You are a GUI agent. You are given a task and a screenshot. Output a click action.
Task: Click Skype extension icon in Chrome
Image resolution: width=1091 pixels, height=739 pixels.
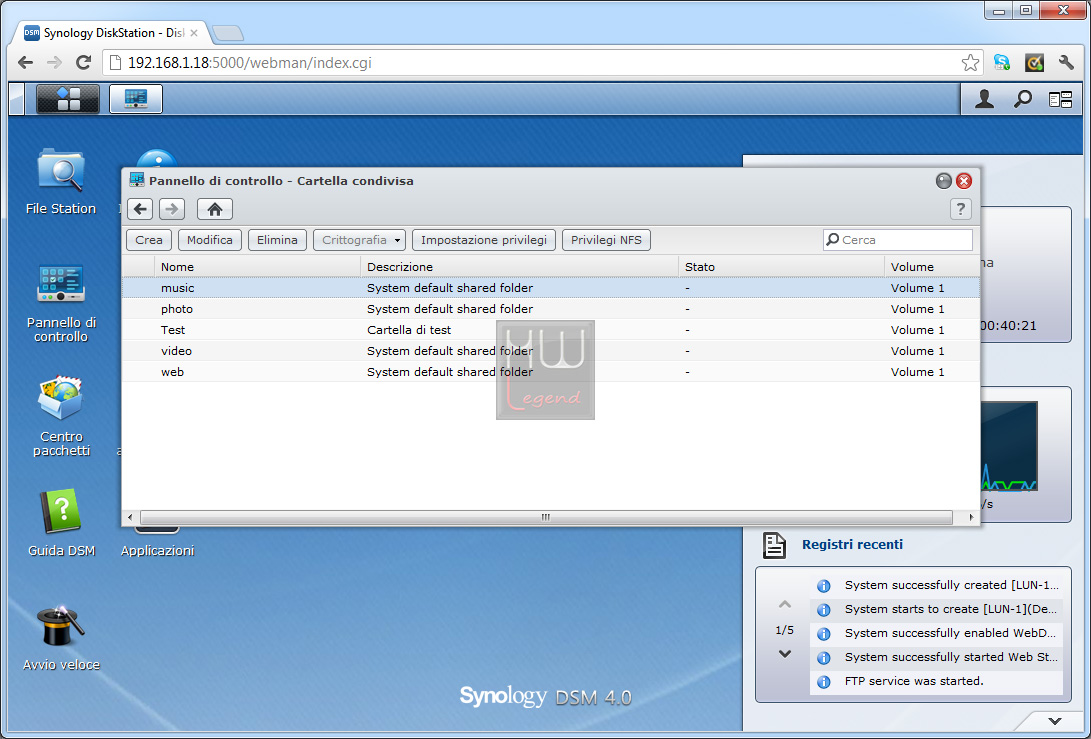tap(1002, 63)
